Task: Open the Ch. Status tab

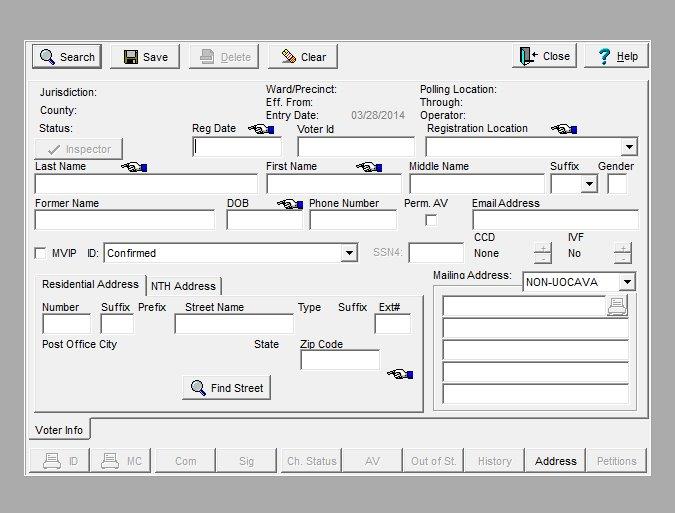Action: click(x=311, y=461)
